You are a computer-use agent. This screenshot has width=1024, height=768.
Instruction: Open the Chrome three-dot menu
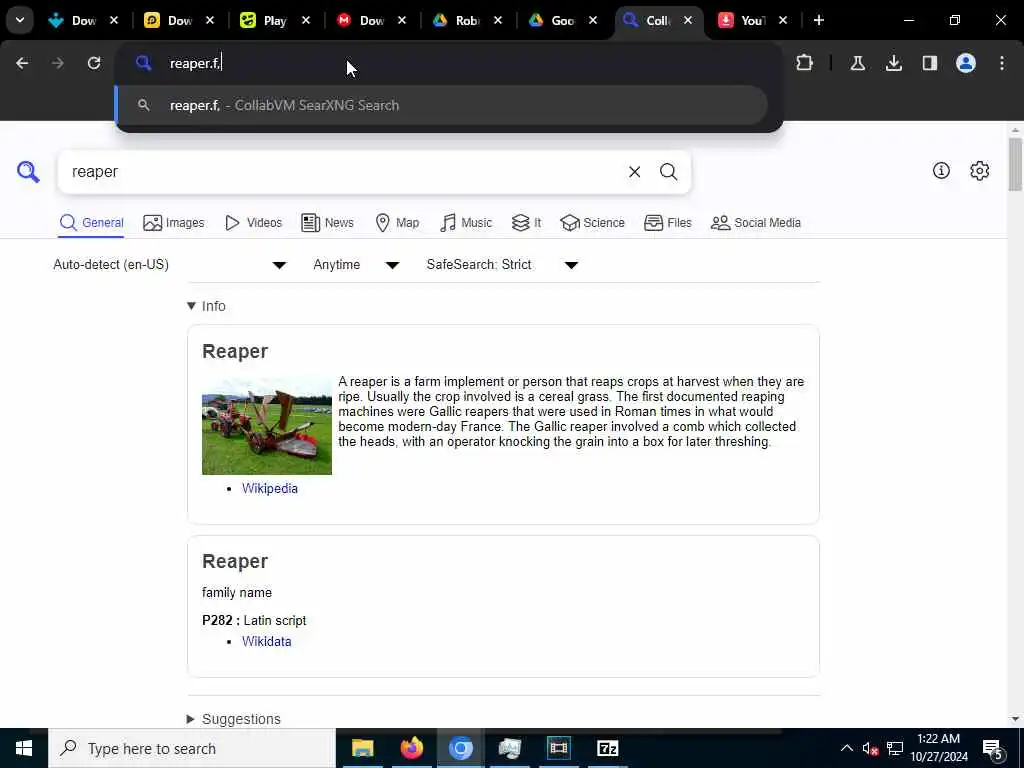pos(1002,63)
